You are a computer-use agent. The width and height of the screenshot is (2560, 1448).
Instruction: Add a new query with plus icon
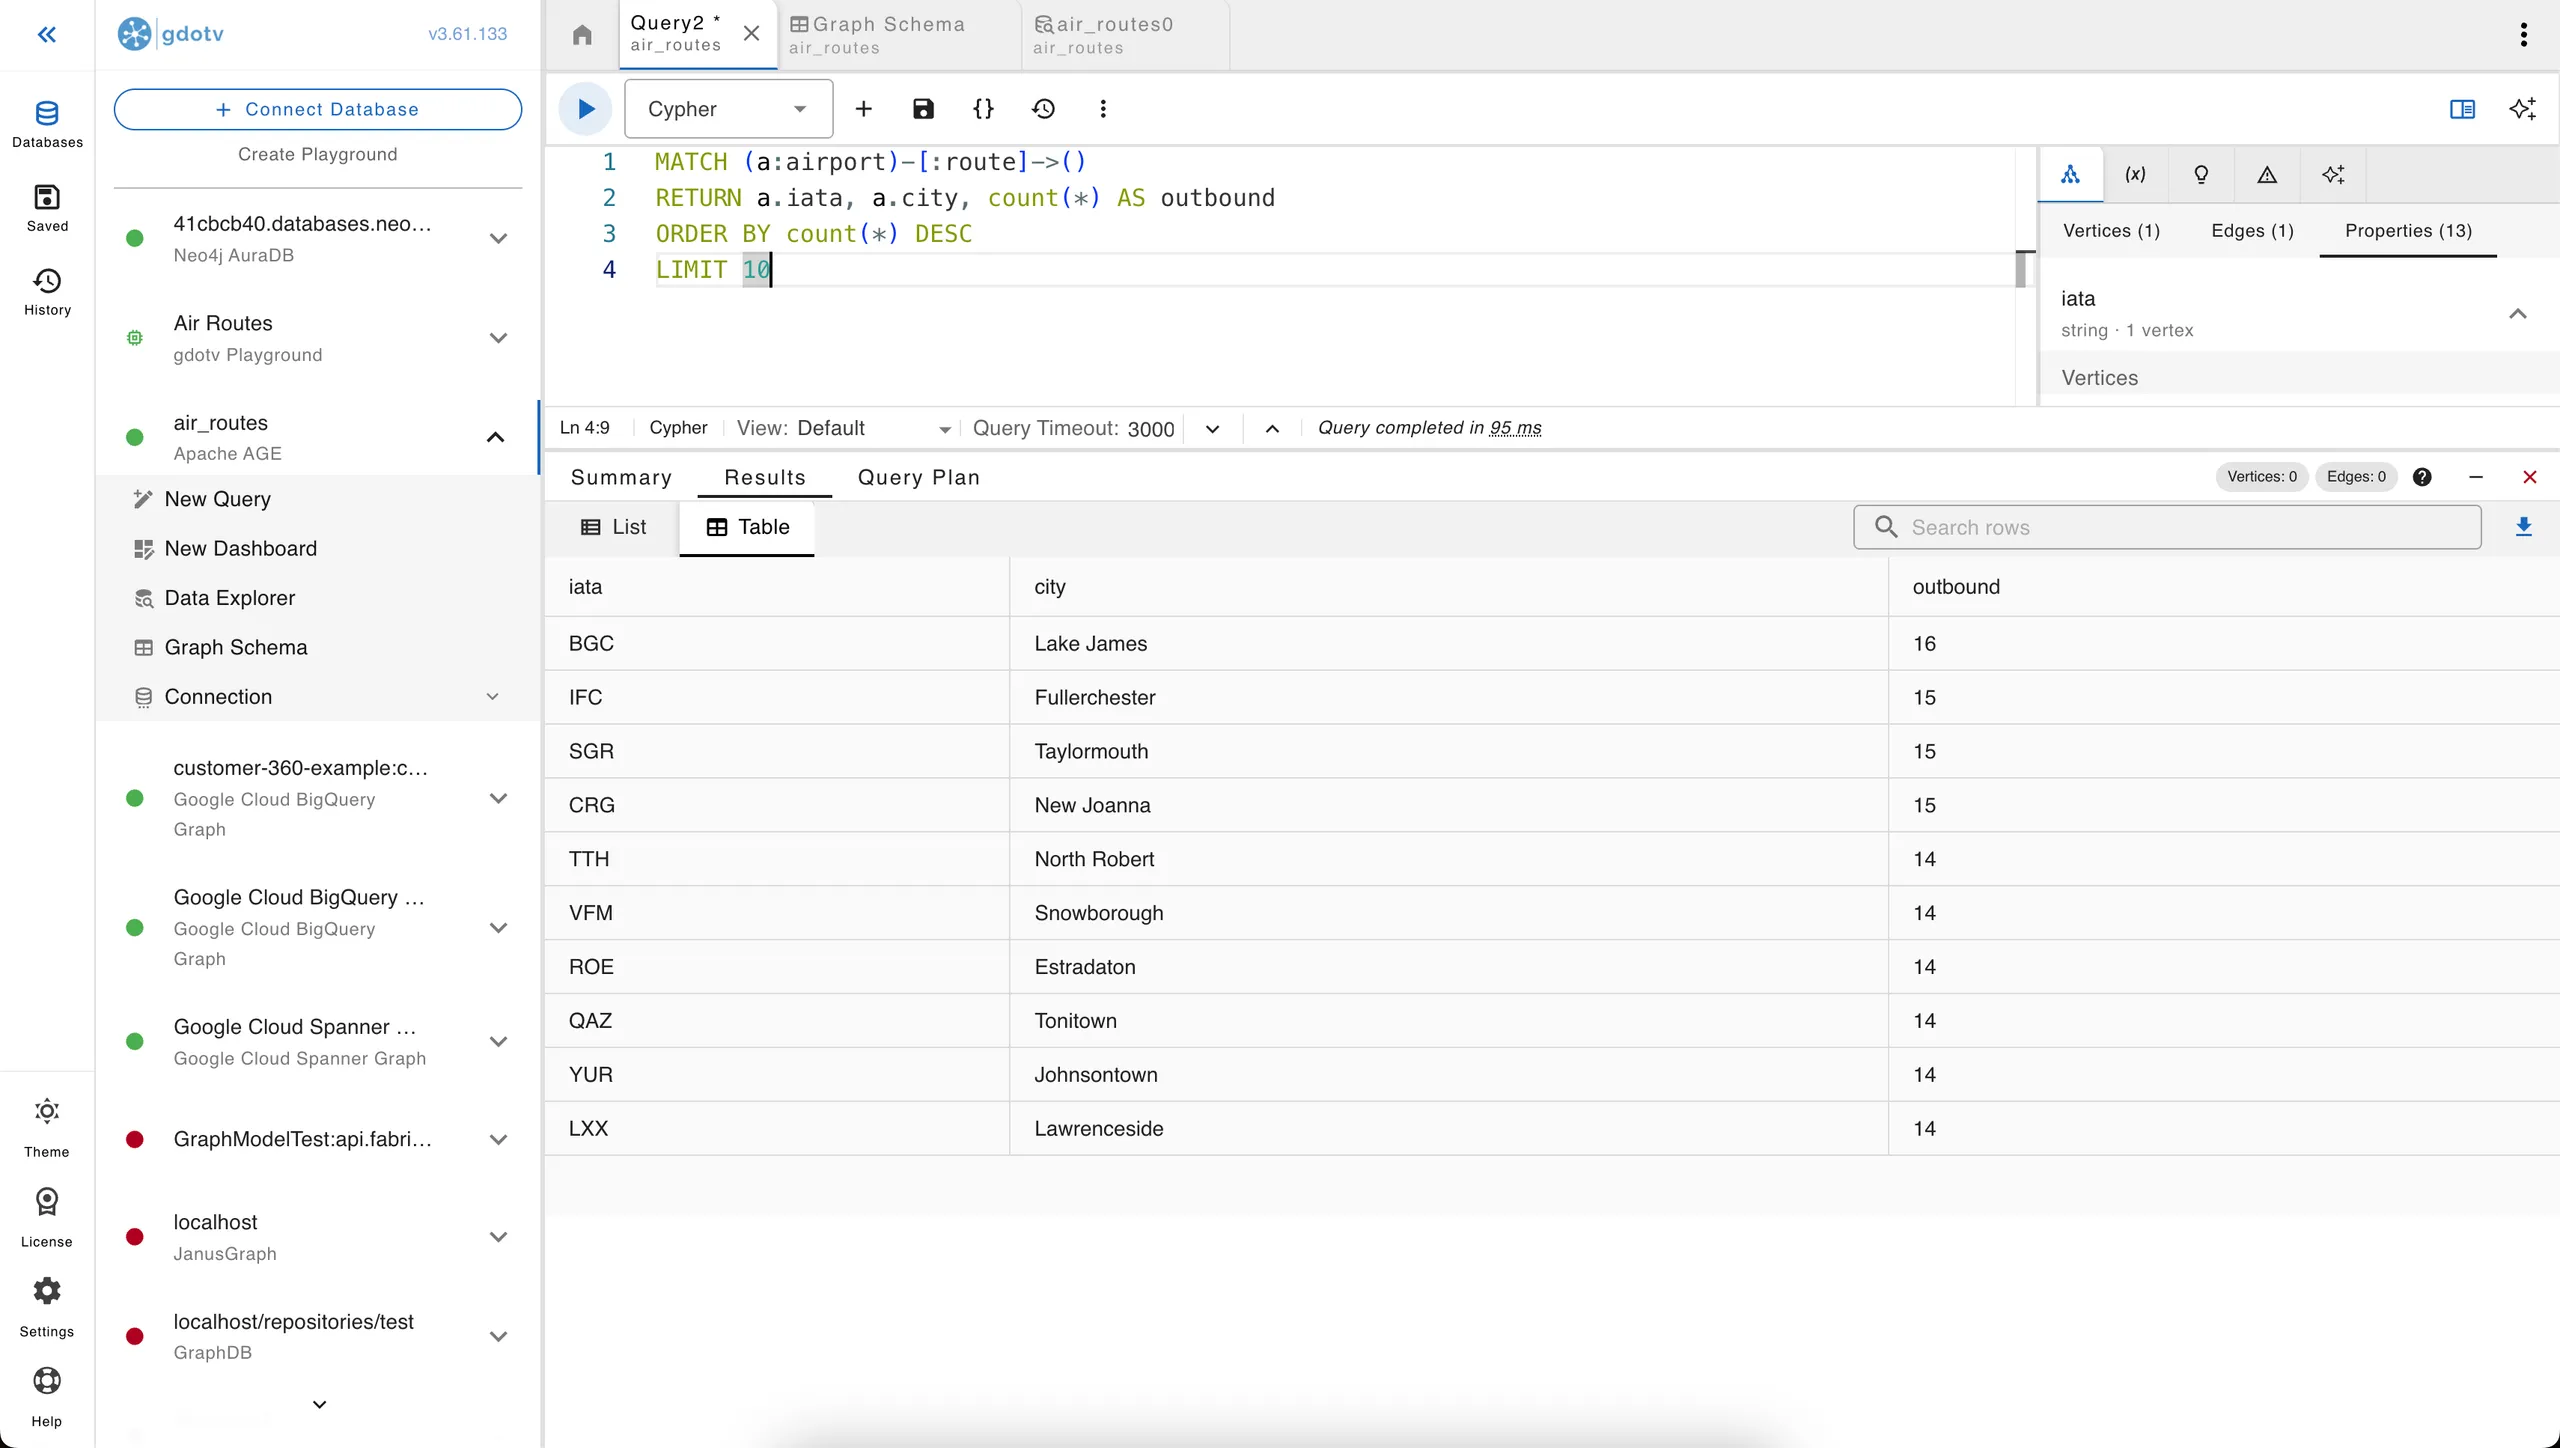point(864,109)
